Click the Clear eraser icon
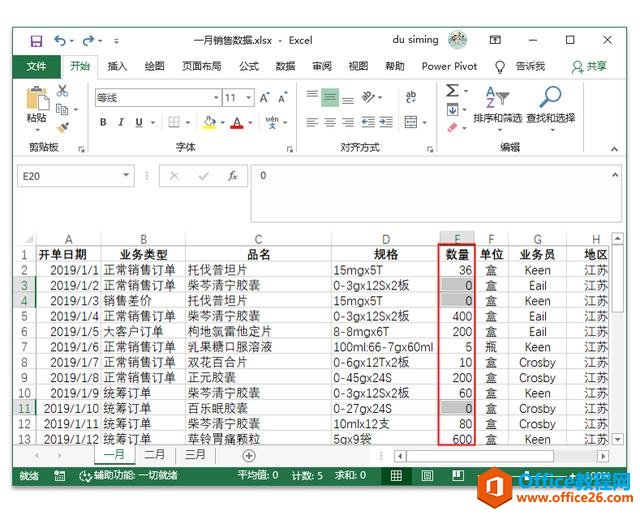The height and width of the screenshot is (515, 640). pyautogui.click(x=452, y=128)
